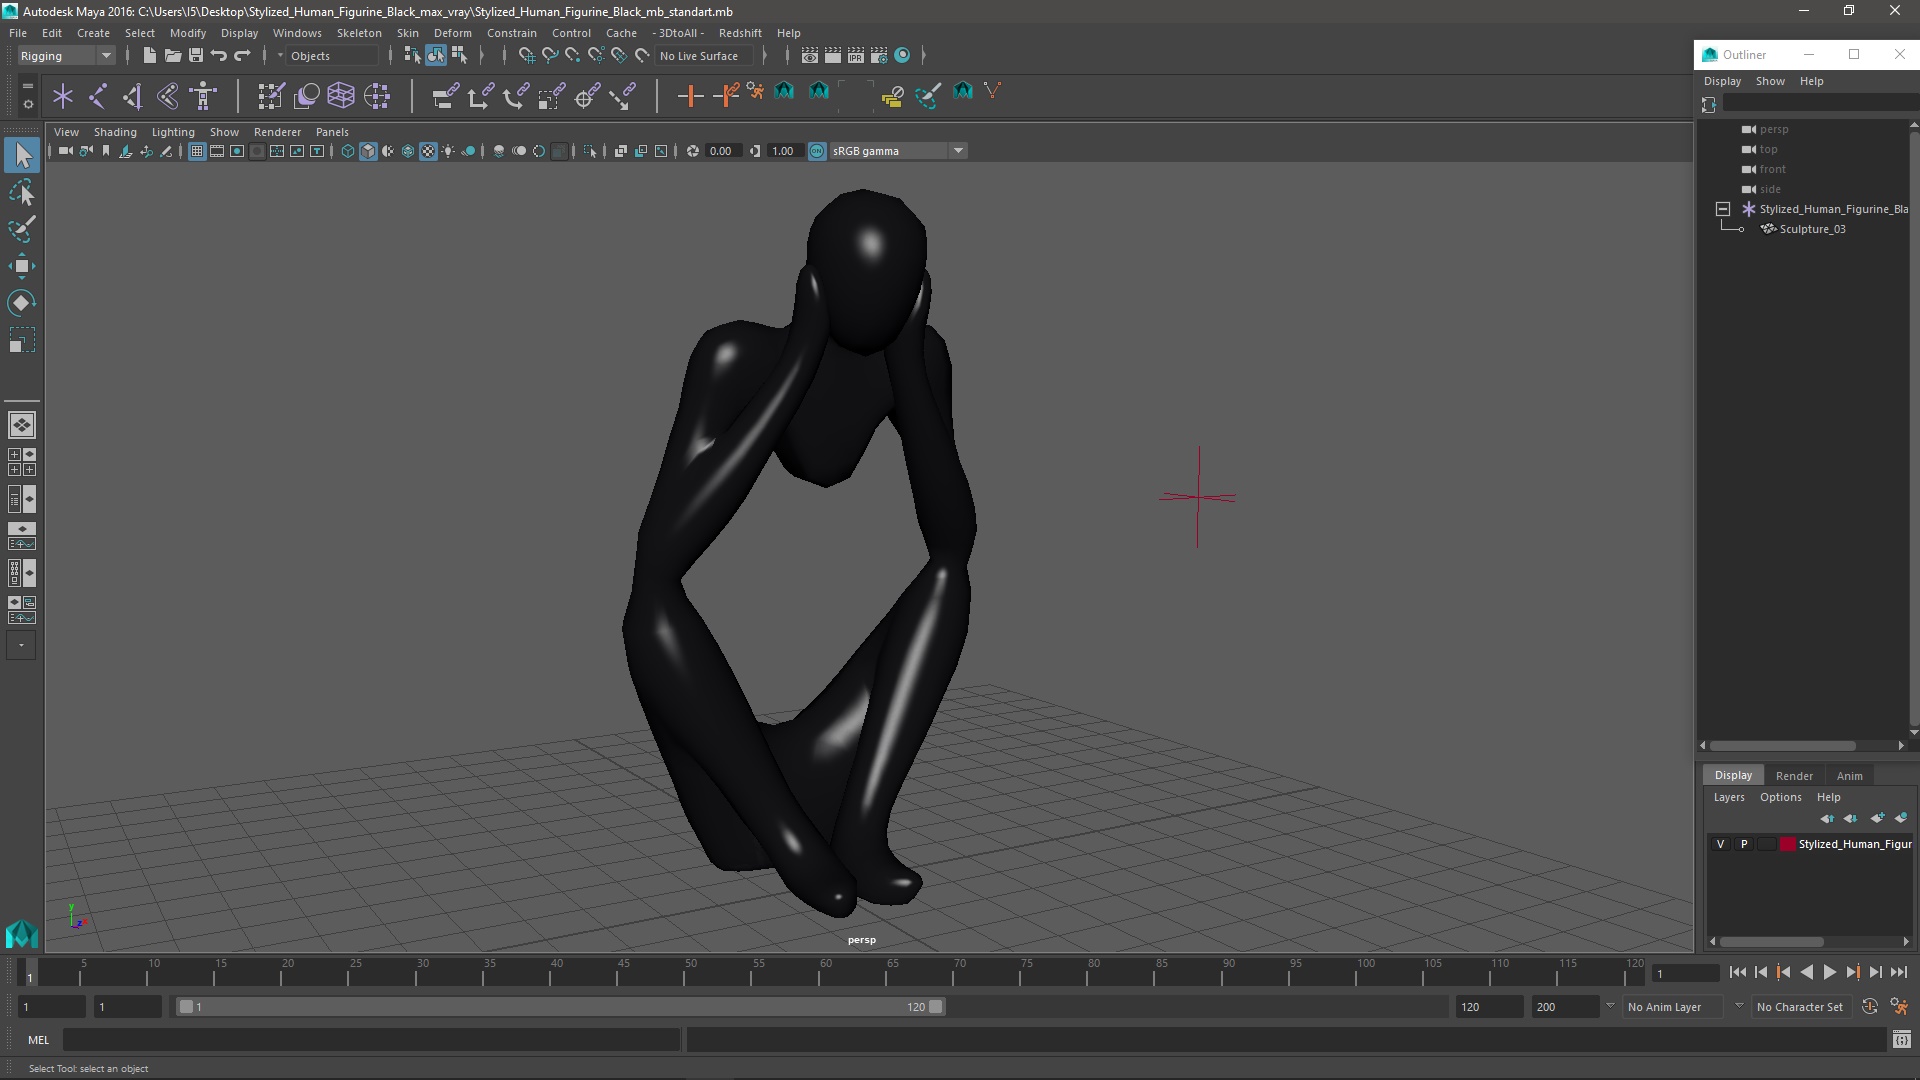
Task: Click the Create Lattice icon on shelf
Action: coord(341,96)
